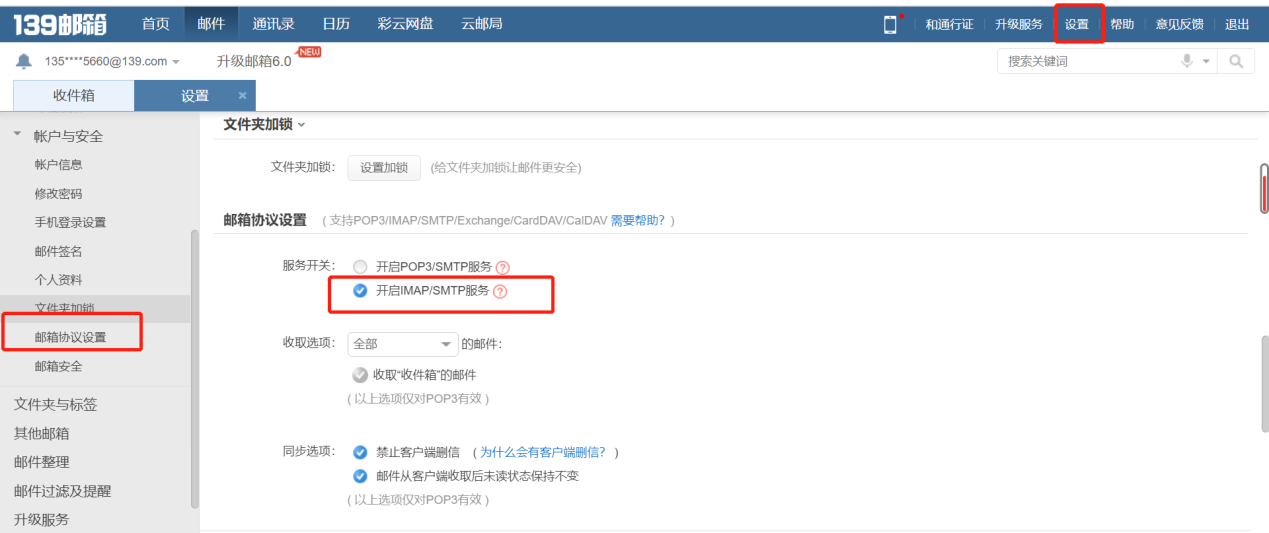Click the microphone voice search icon
The height and width of the screenshot is (533, 1269).
coord(1187,61)
